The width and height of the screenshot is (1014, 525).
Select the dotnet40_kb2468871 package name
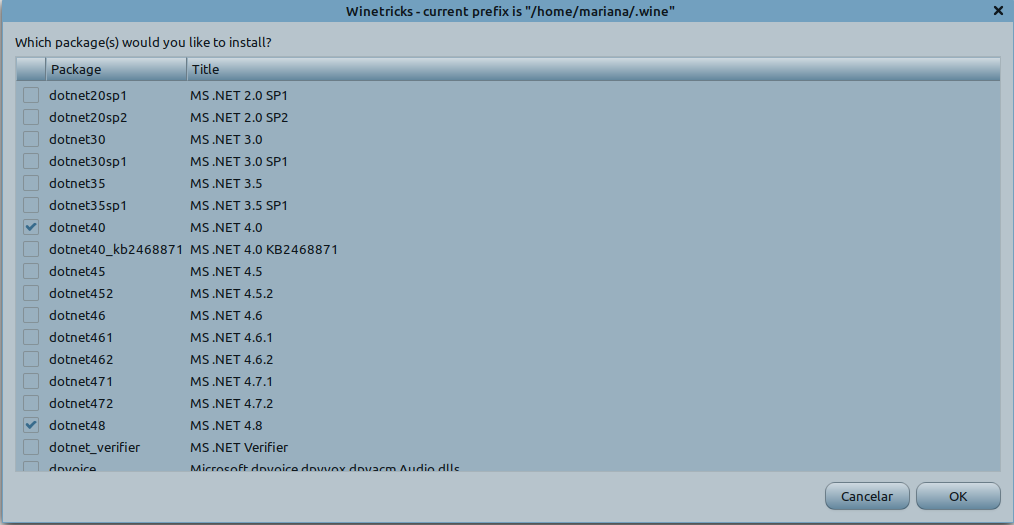(116, 250)
